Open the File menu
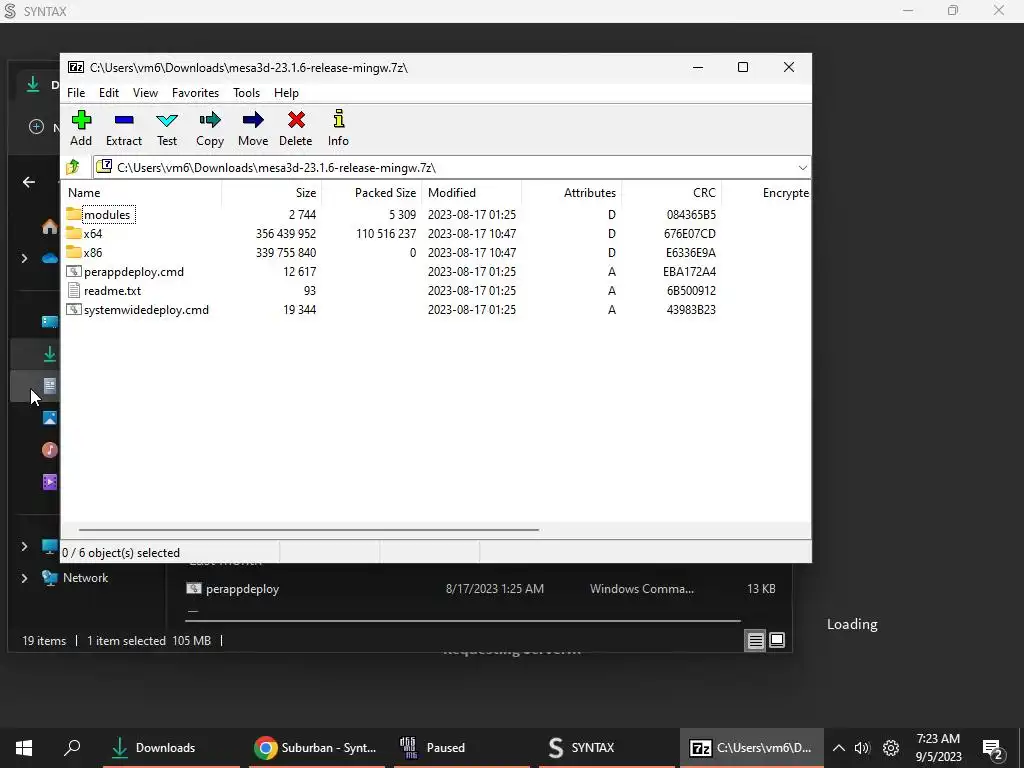The height and width of the screenshot is (768, 1024). [76, 93]
